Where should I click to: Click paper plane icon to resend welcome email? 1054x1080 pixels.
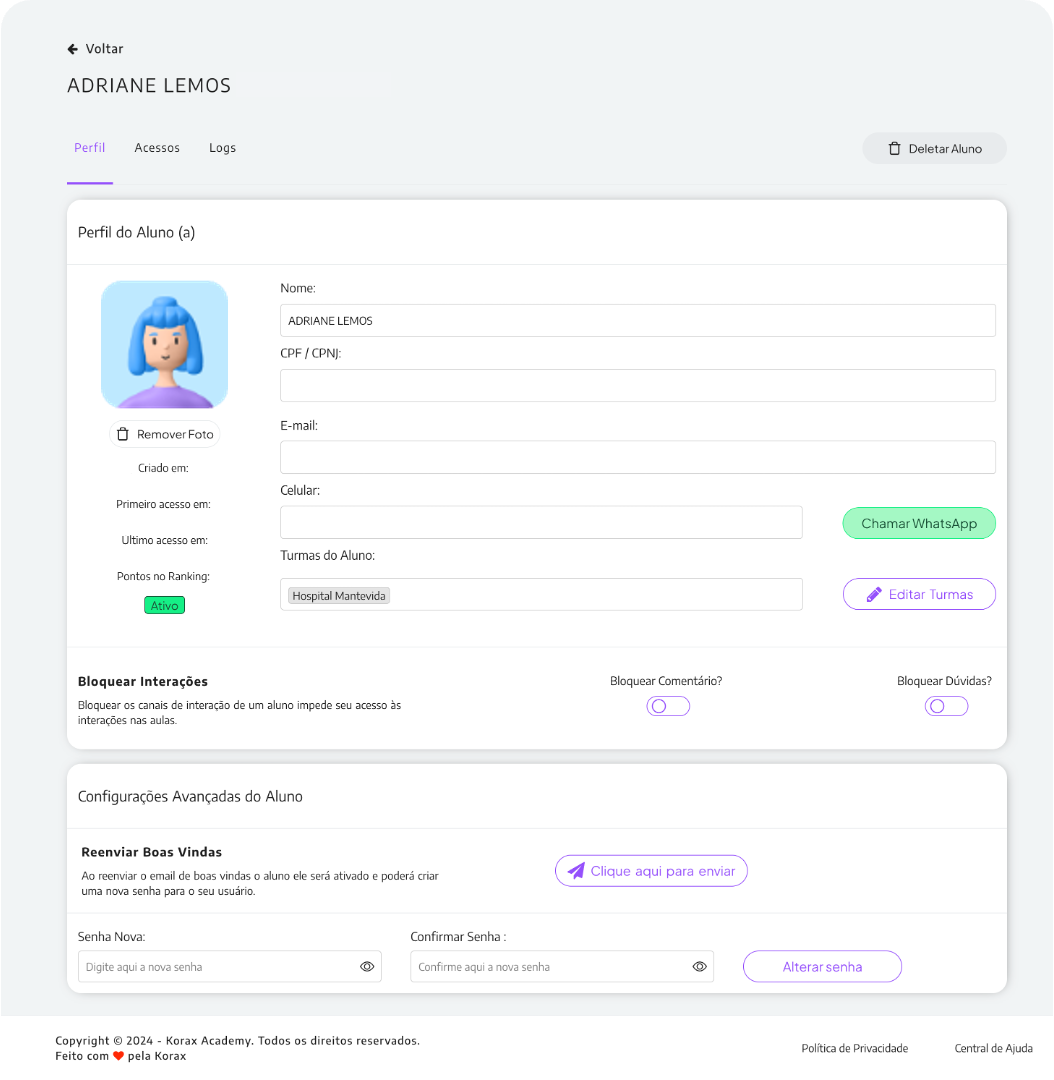click(576, 871)
